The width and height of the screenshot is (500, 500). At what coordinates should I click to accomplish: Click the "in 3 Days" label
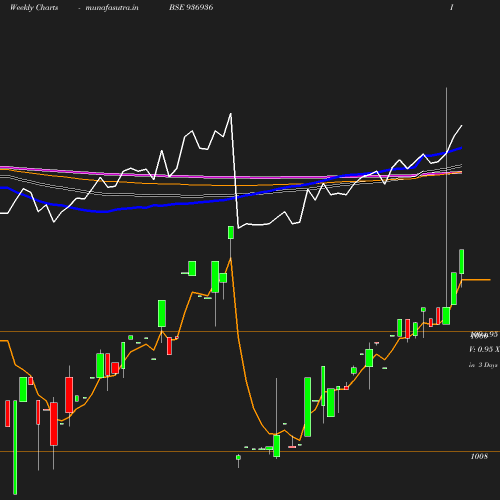coord(483,365)
